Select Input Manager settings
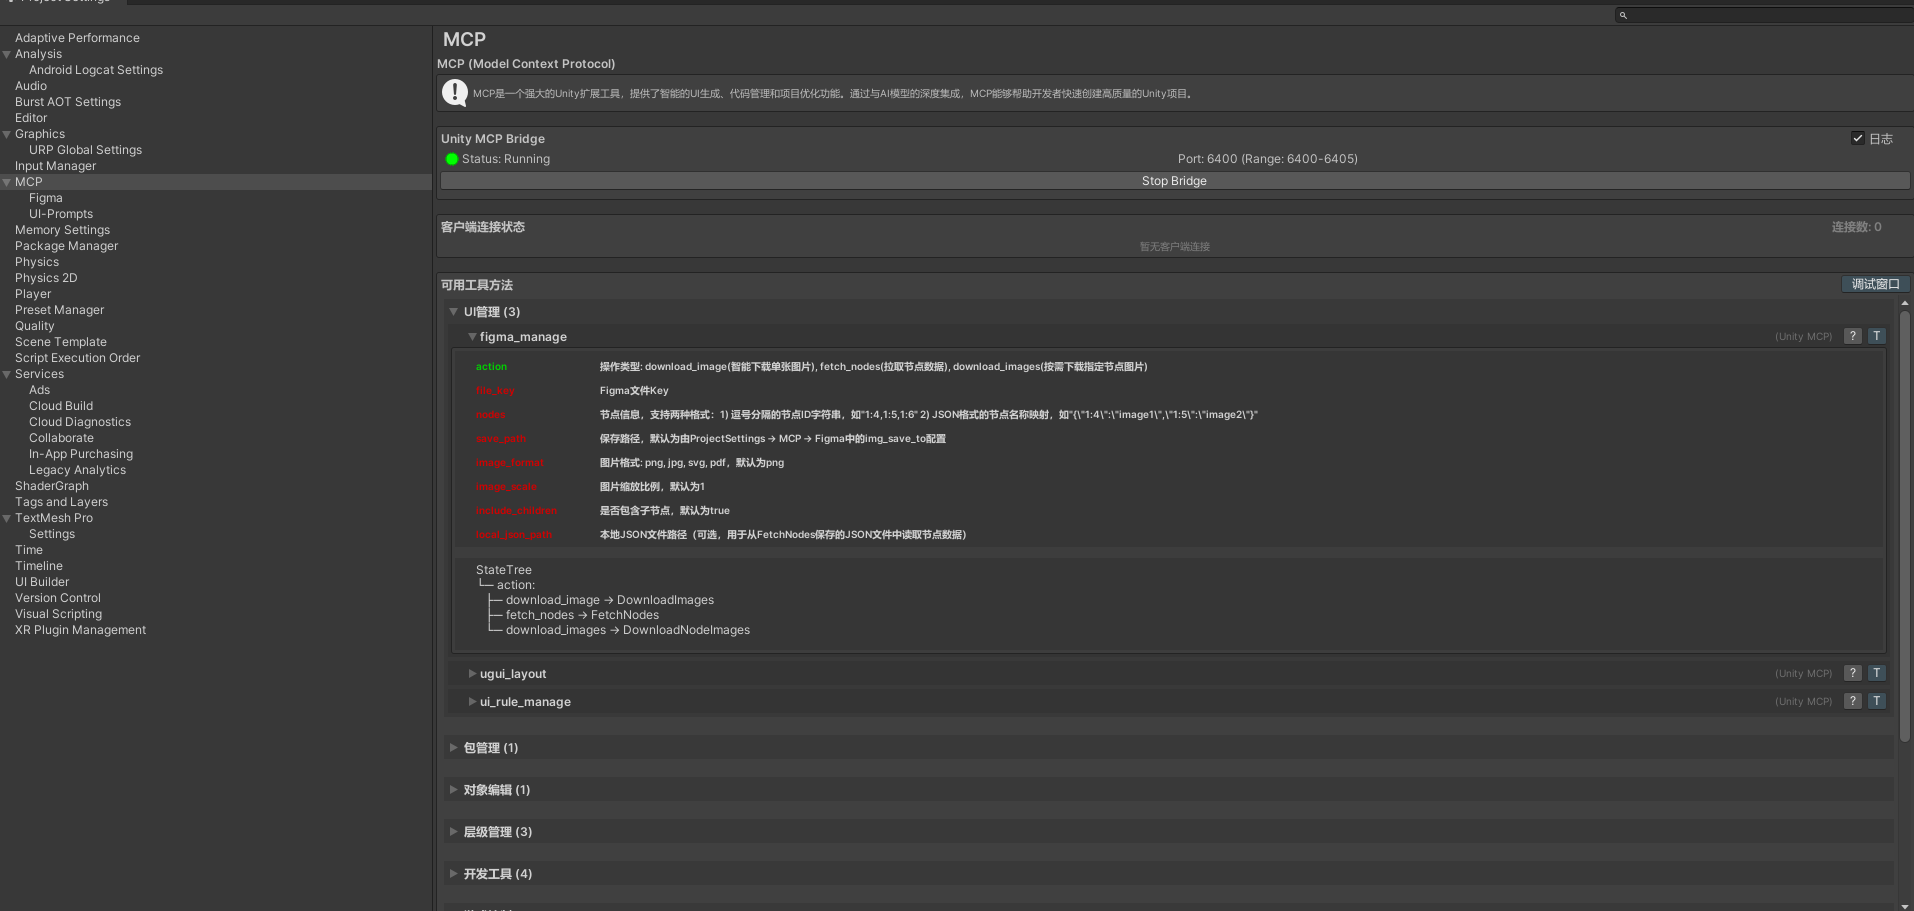This screenshot has width=1914, height=911. click(56, 166)
